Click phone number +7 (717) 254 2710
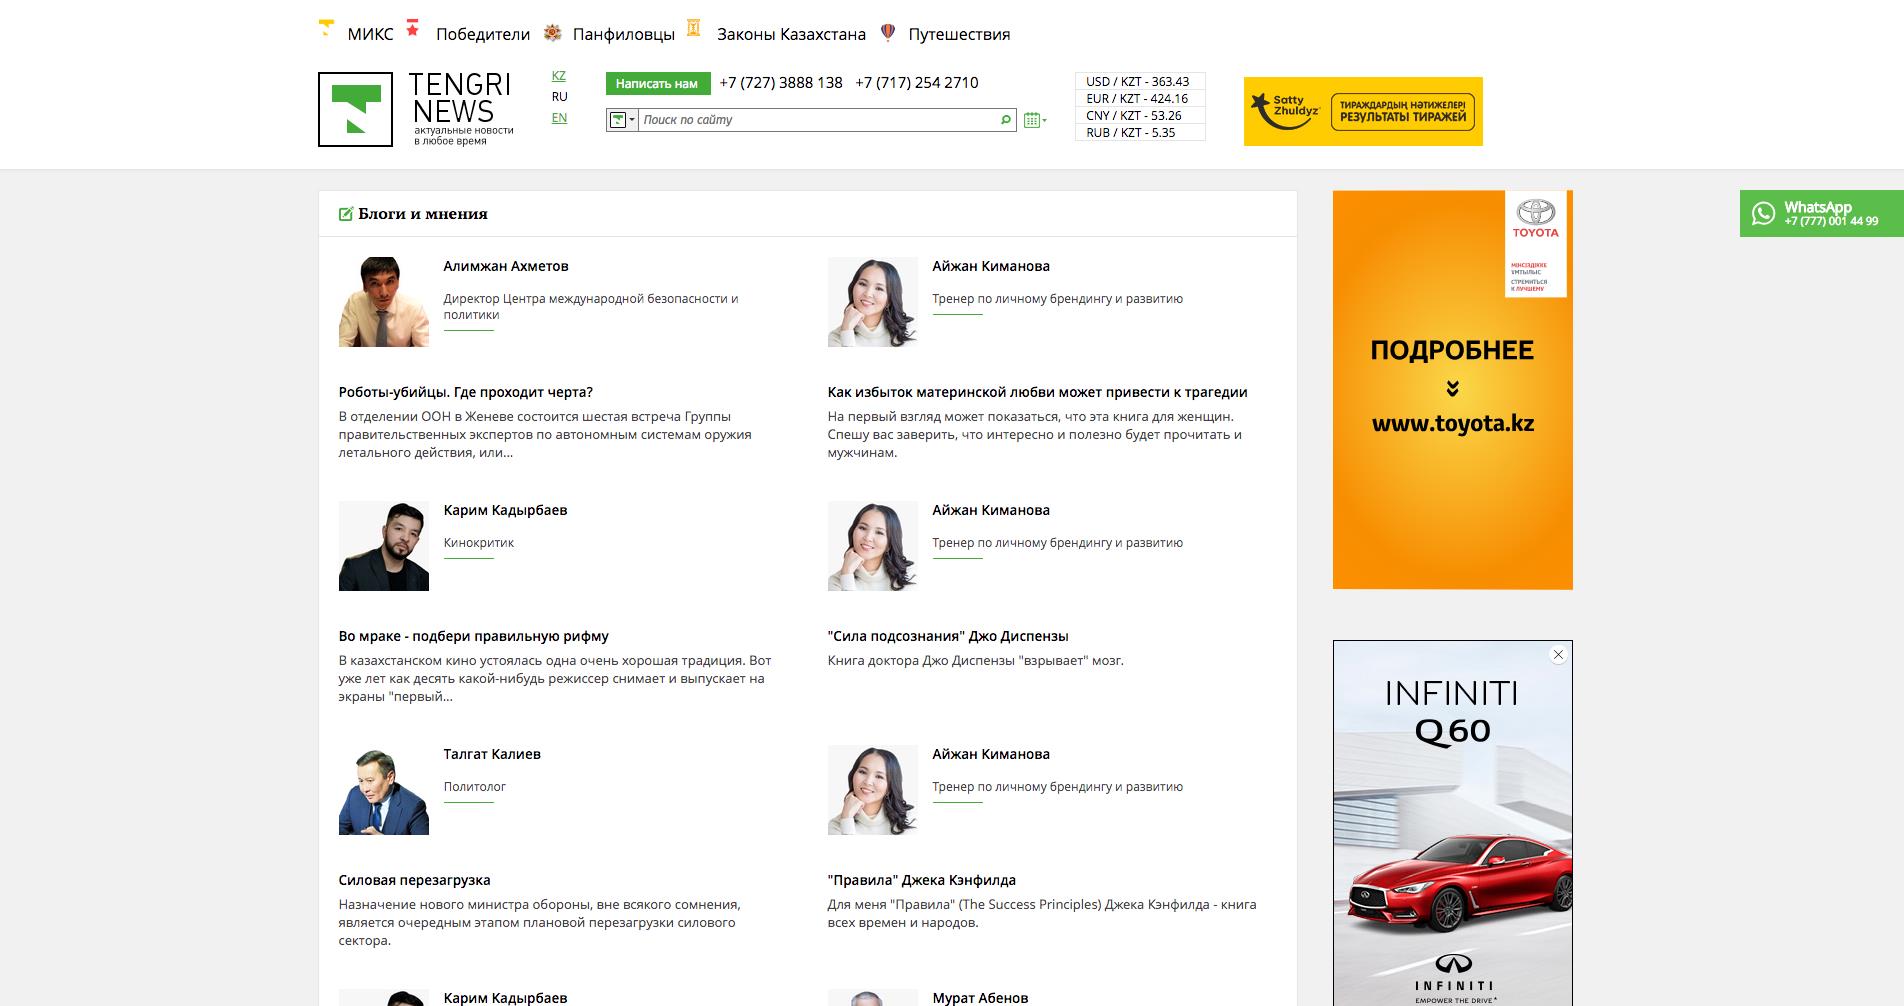This screenshot has height=1006, width=1904. (917, 83)
